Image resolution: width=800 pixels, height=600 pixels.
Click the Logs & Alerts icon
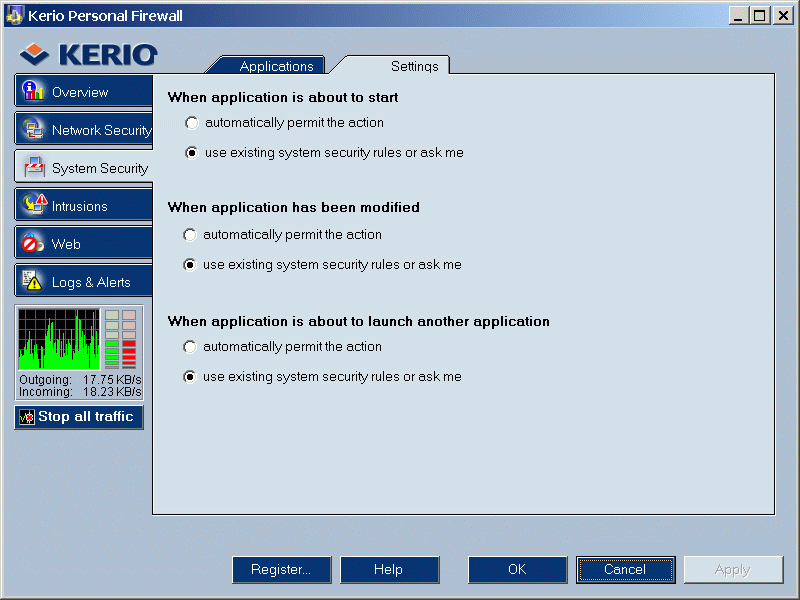tap(32, 281)
